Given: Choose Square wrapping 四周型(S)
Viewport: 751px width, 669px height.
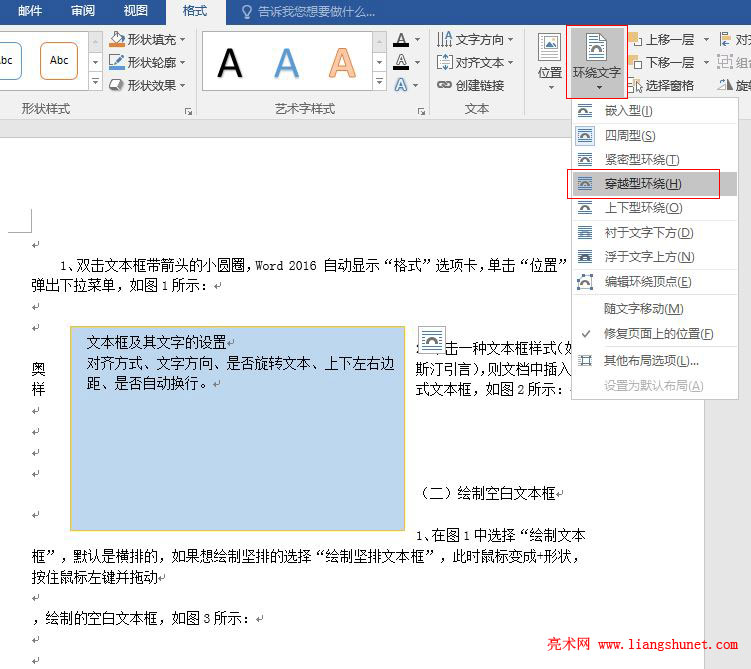Looking at the screenshot, I should [x=655, y=136].
